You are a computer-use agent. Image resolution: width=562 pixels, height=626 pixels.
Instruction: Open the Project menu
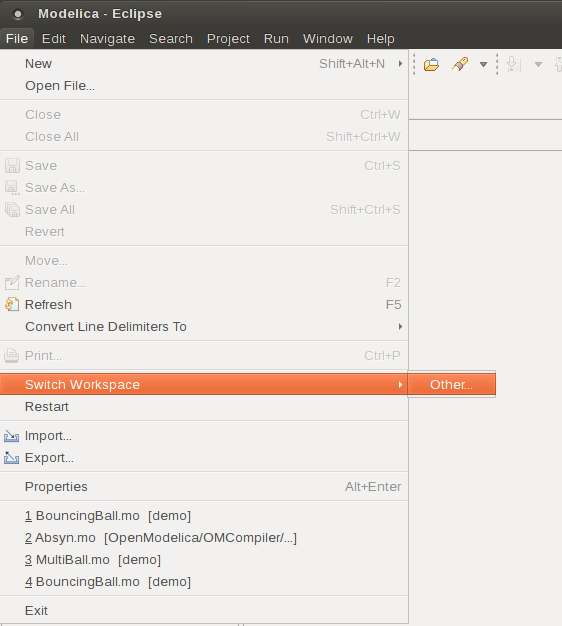228,39
